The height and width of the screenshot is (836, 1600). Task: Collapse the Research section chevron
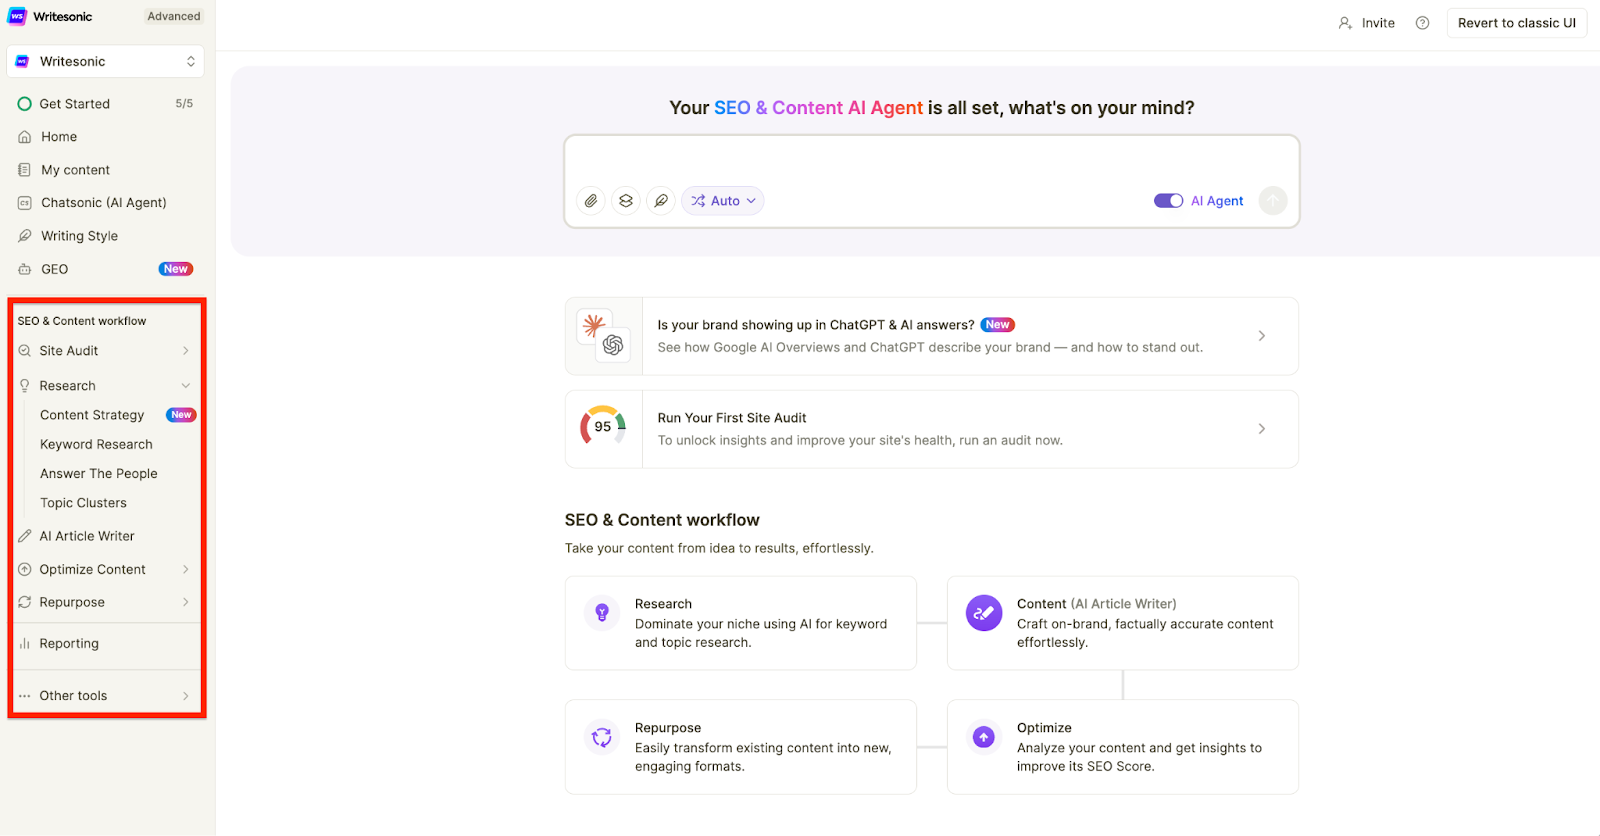(x=186, y=386)
